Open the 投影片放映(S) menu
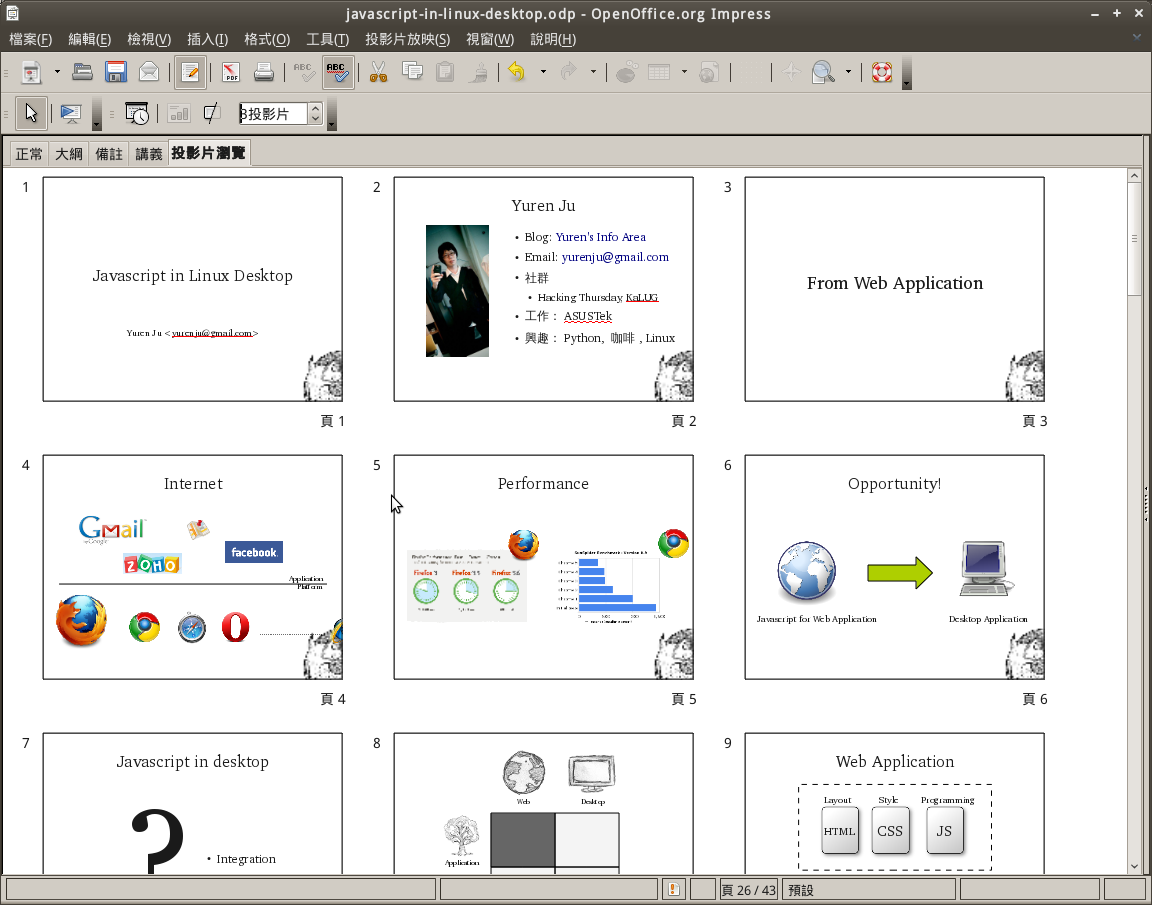This screenshot has width=1152, height=905. click(x=408, y=40)
